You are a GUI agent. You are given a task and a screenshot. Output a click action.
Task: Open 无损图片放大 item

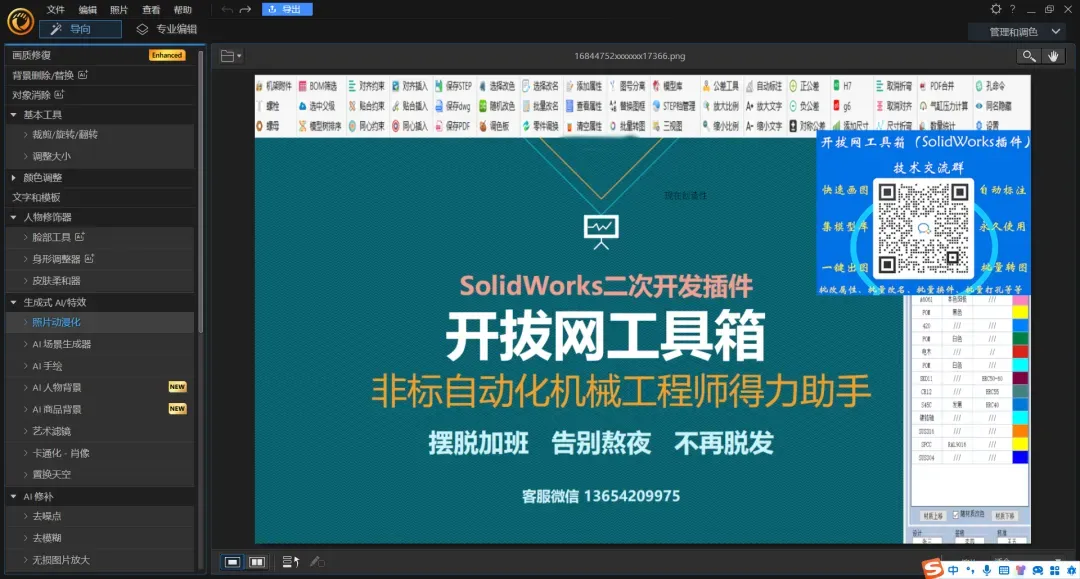(x=100, y=560)
